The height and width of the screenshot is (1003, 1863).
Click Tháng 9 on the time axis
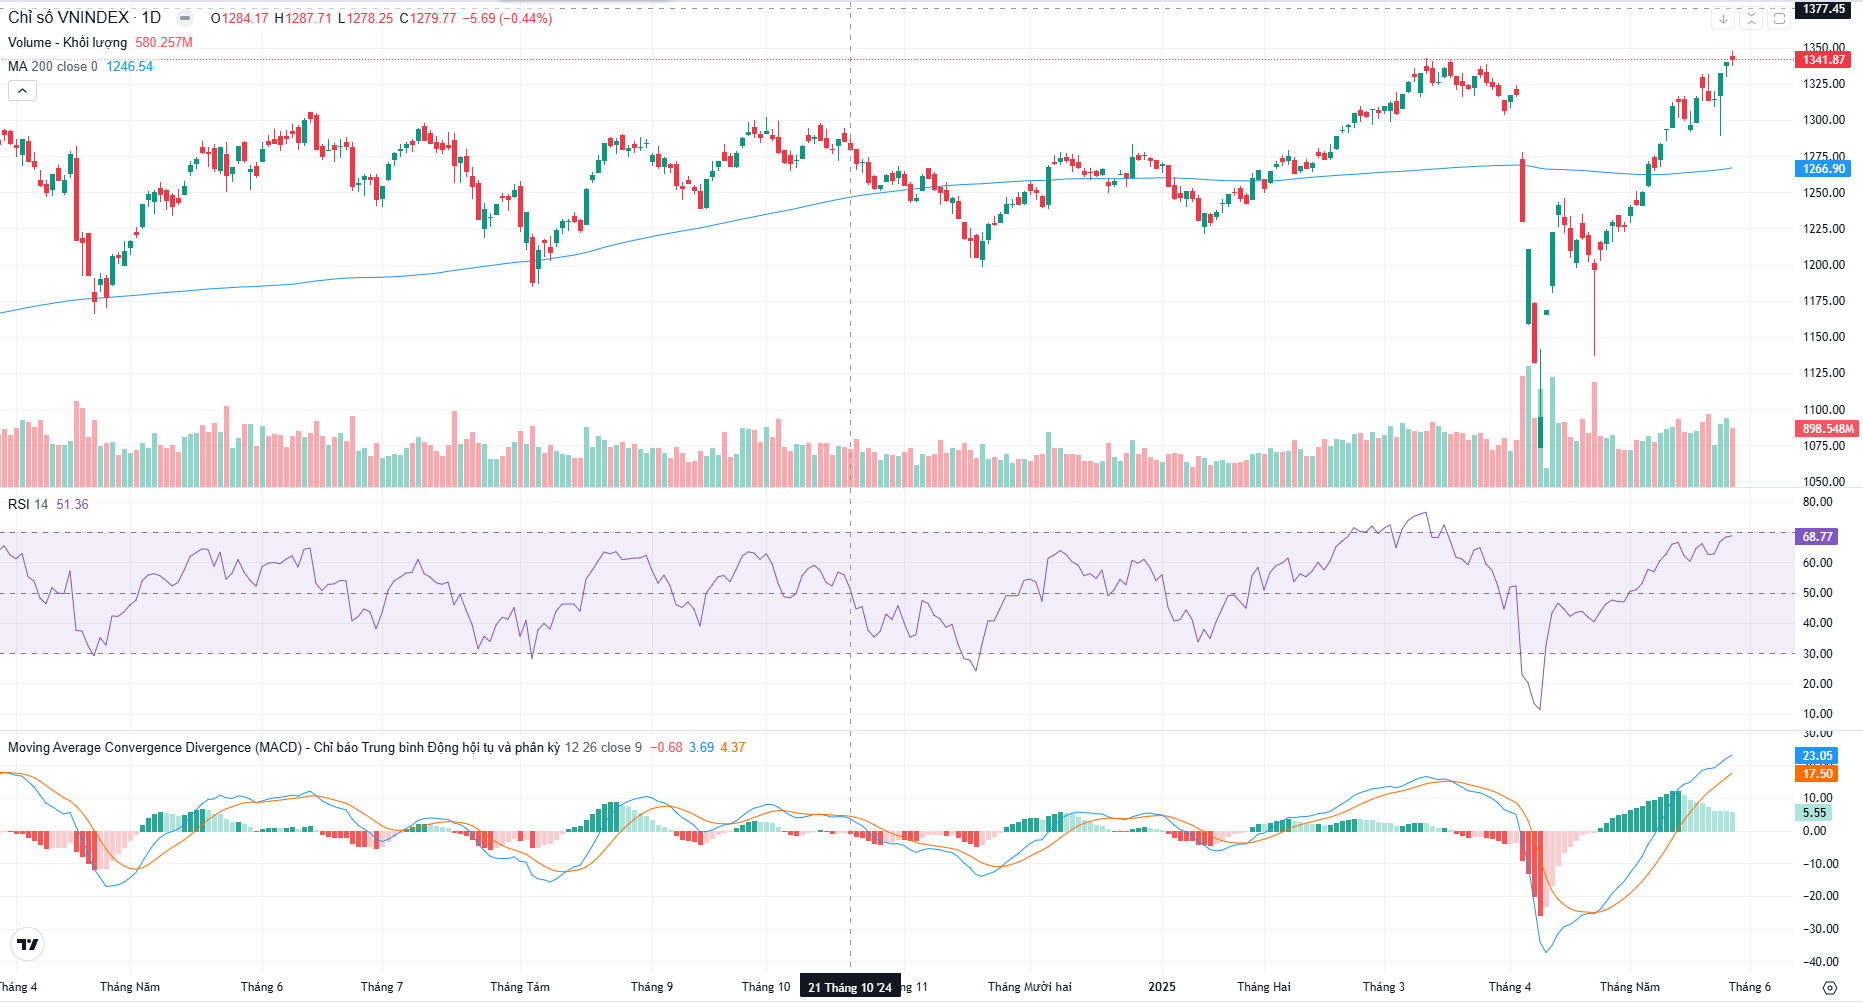(652, 987)
